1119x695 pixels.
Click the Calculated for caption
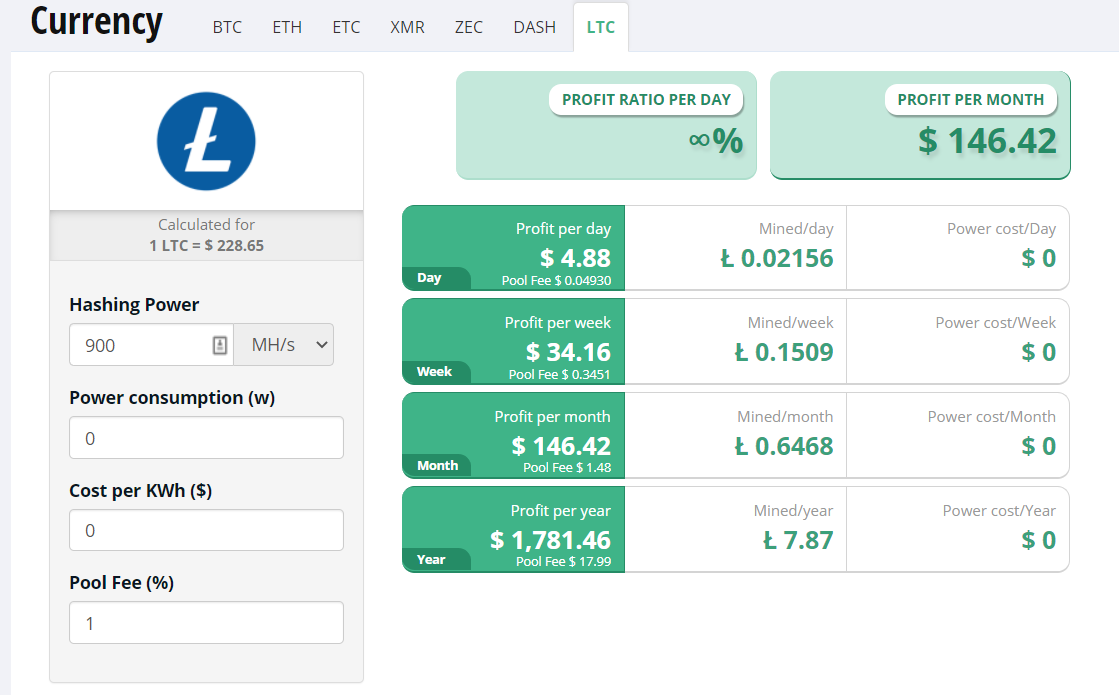206,225
